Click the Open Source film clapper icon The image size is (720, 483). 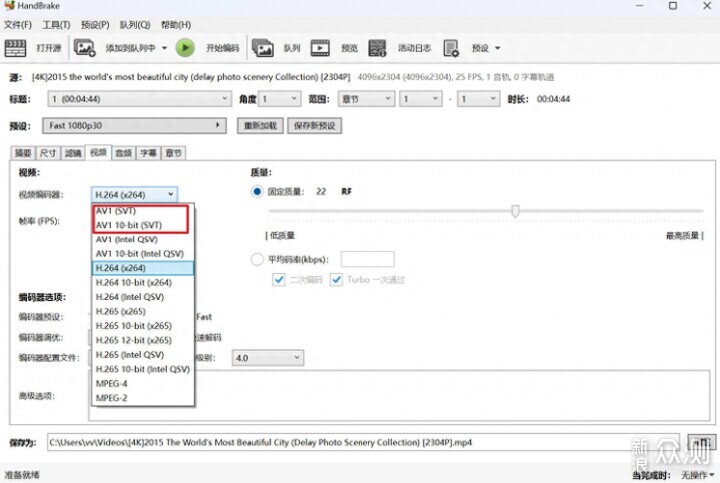pyautogui.click(x=15, y=48)
